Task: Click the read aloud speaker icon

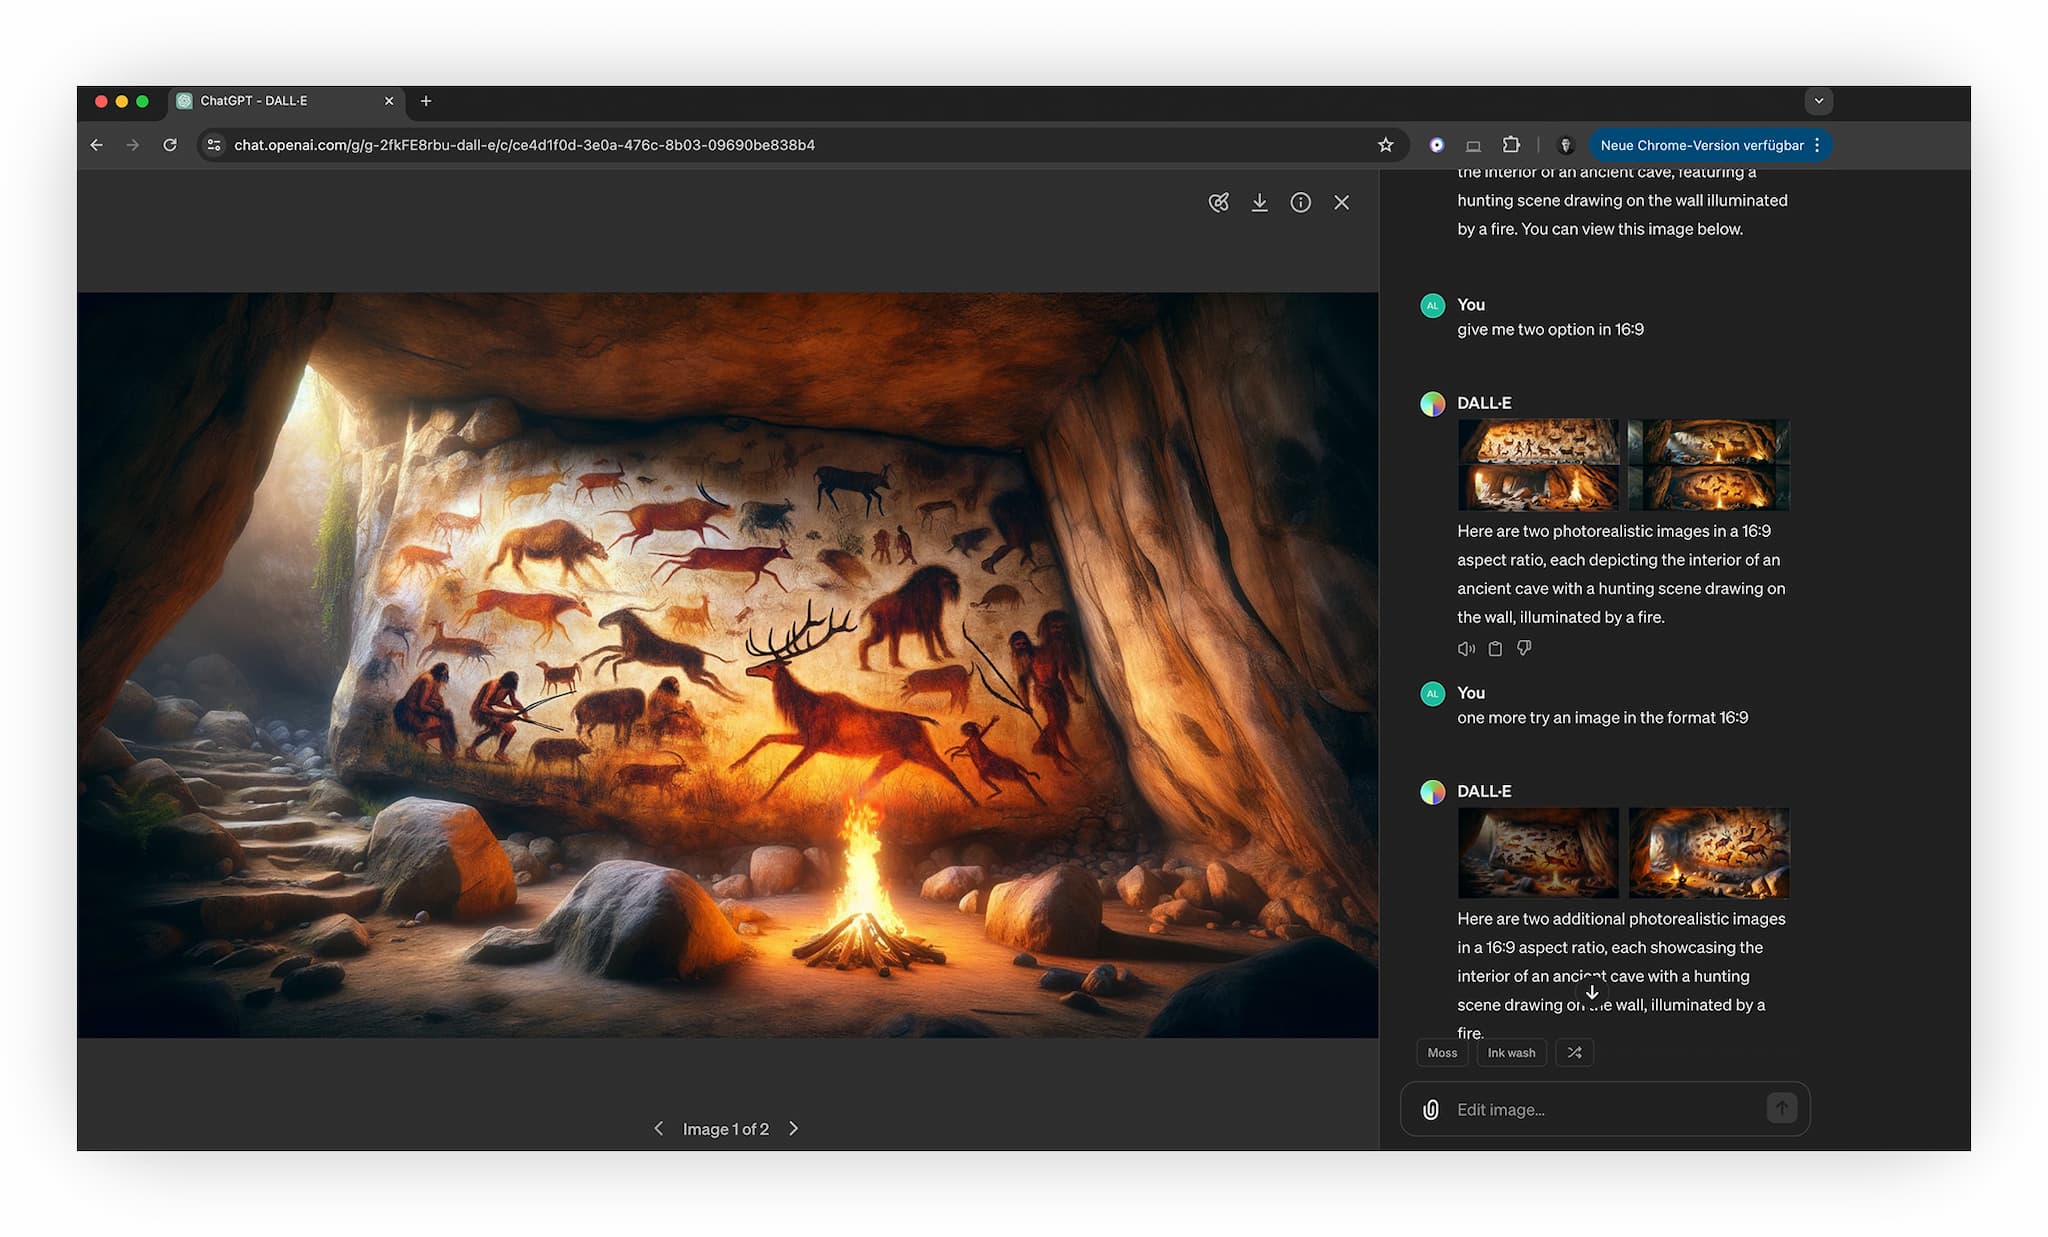Action: [x=1466, y=649]
